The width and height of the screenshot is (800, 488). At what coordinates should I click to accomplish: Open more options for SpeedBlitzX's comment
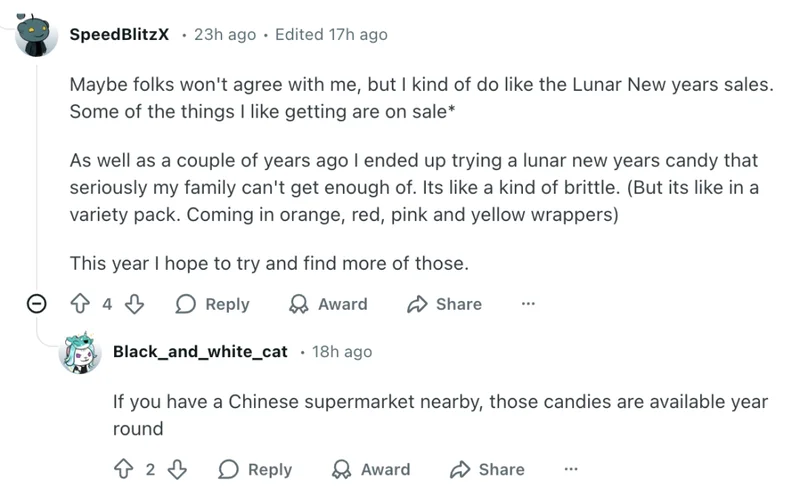[528, 304]
